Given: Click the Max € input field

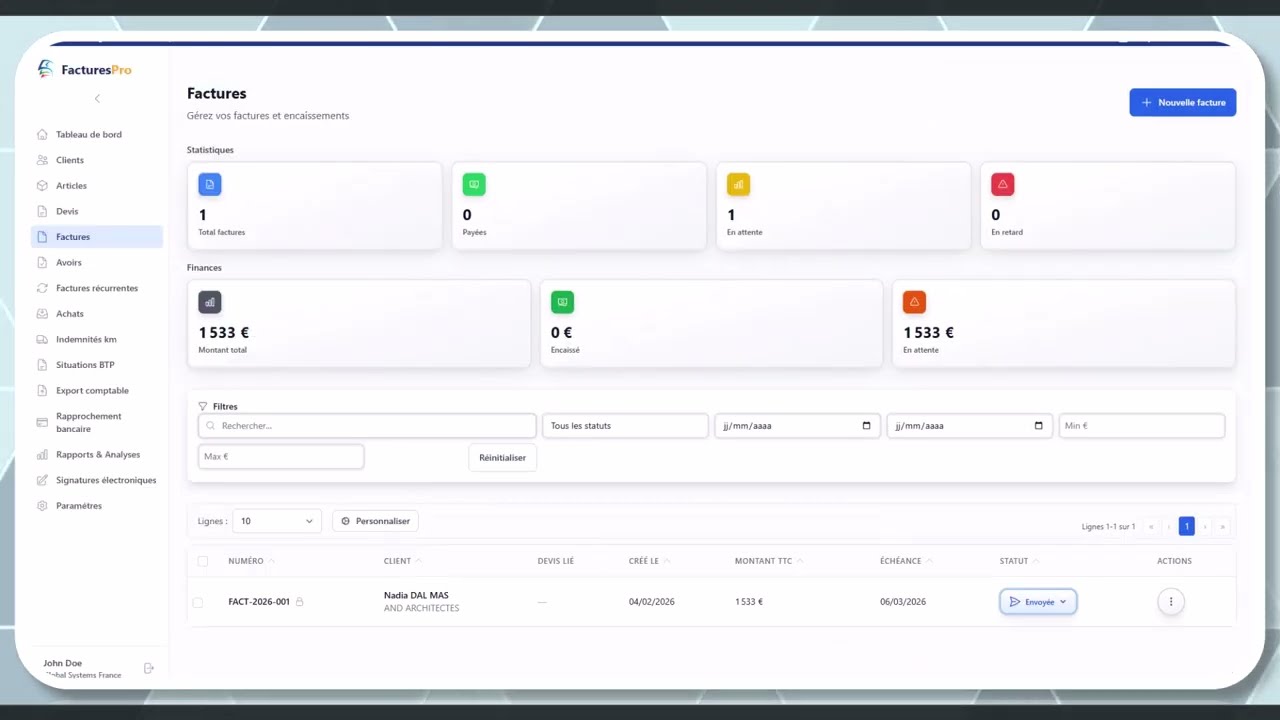Looking at the screenshot, I should [x=281, y=457].
